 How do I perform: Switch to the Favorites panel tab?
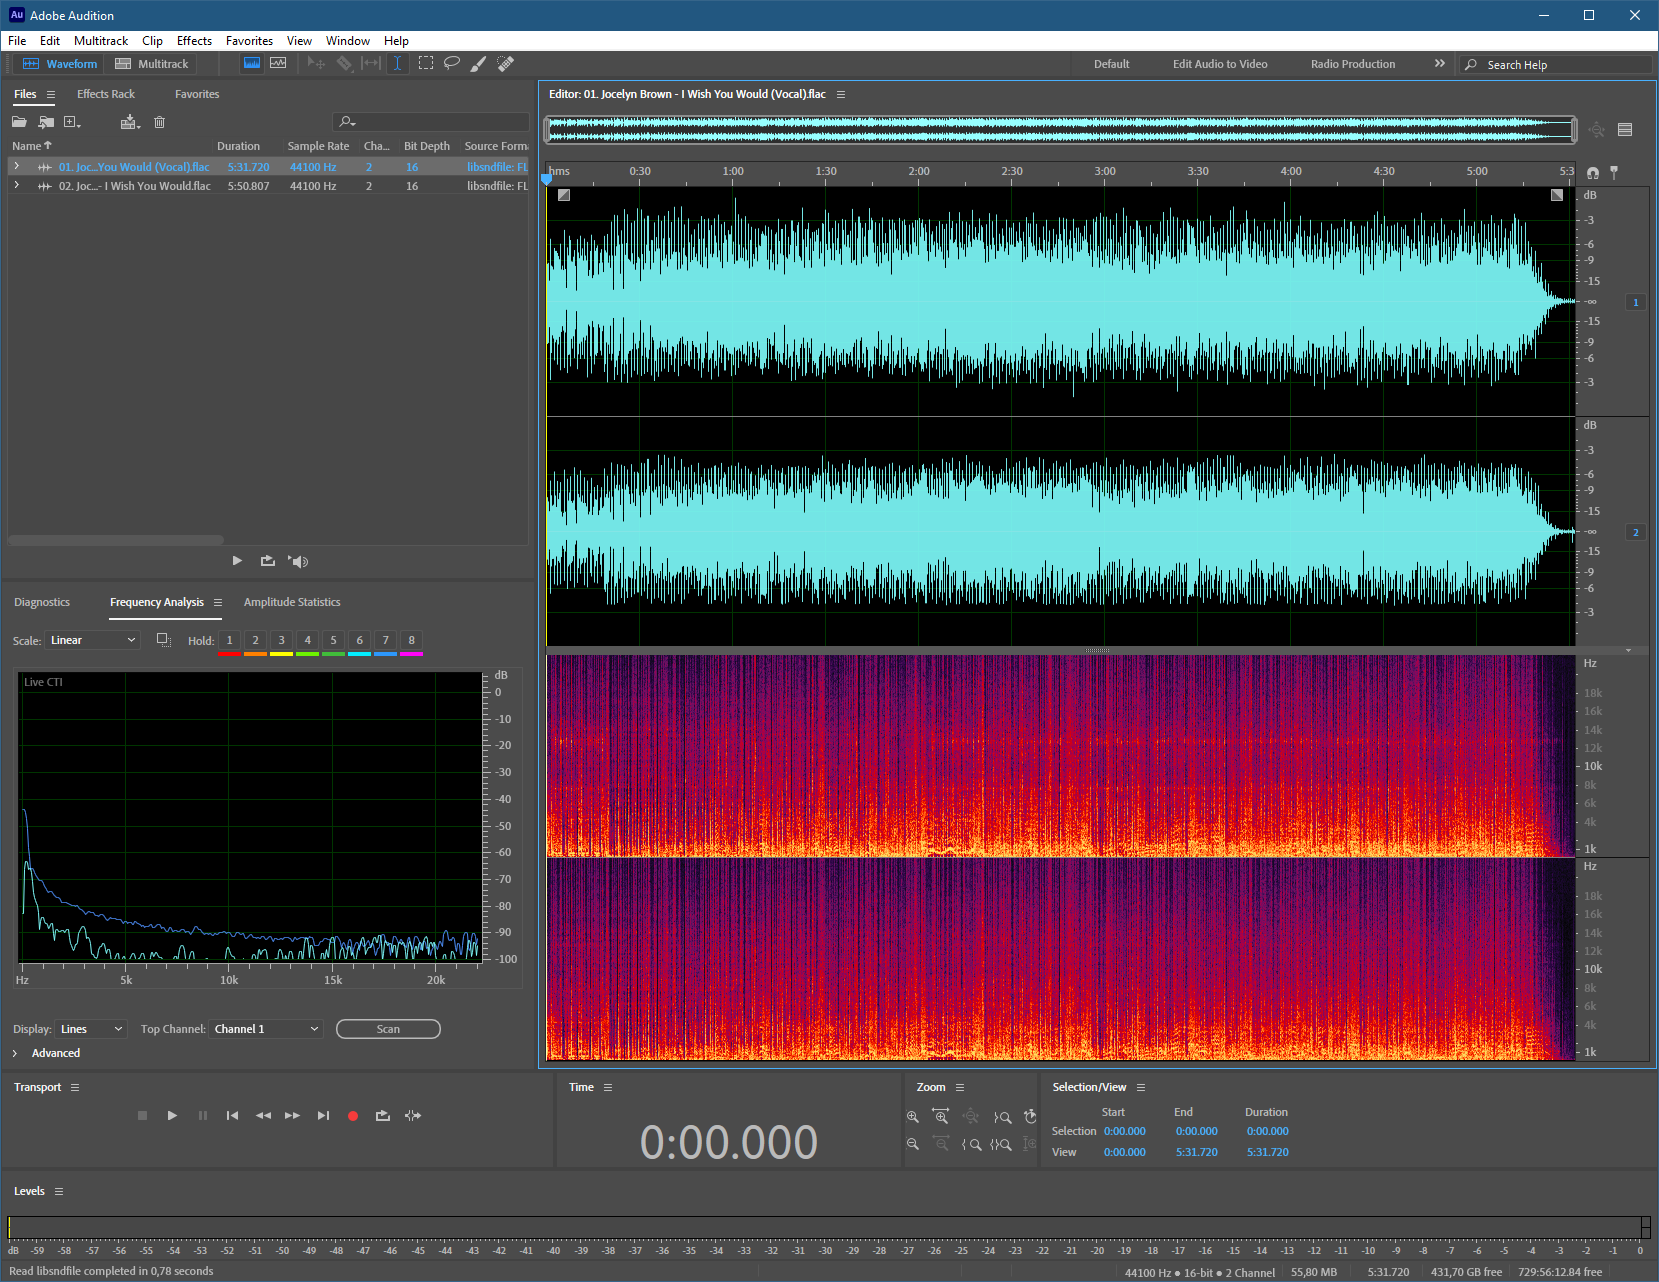(x=197, y=94)
